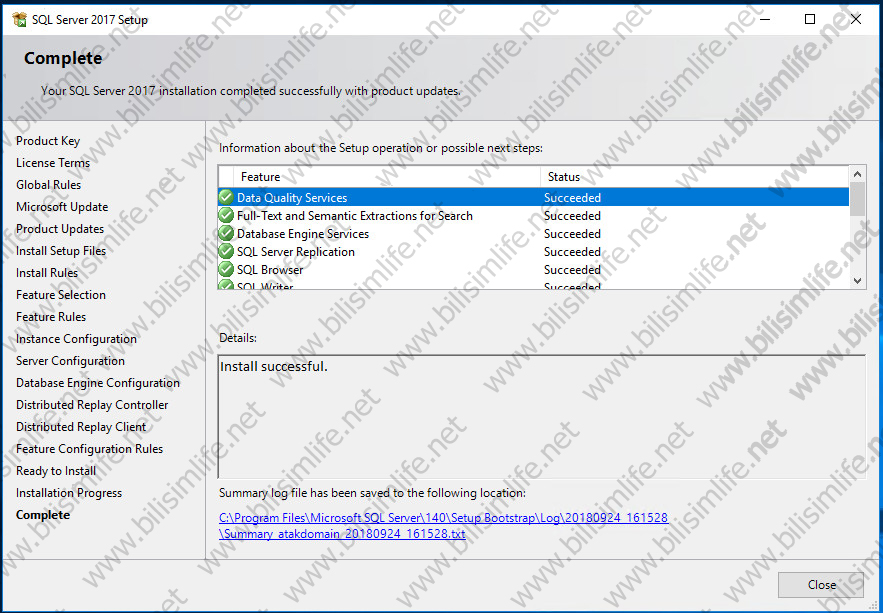Click the Product Key step
The image size is (883, 613).
click(48, 141)
